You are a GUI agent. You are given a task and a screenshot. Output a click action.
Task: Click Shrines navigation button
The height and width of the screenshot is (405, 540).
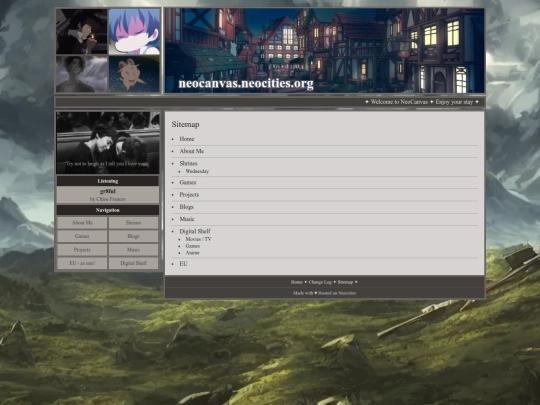pos(133,223)
